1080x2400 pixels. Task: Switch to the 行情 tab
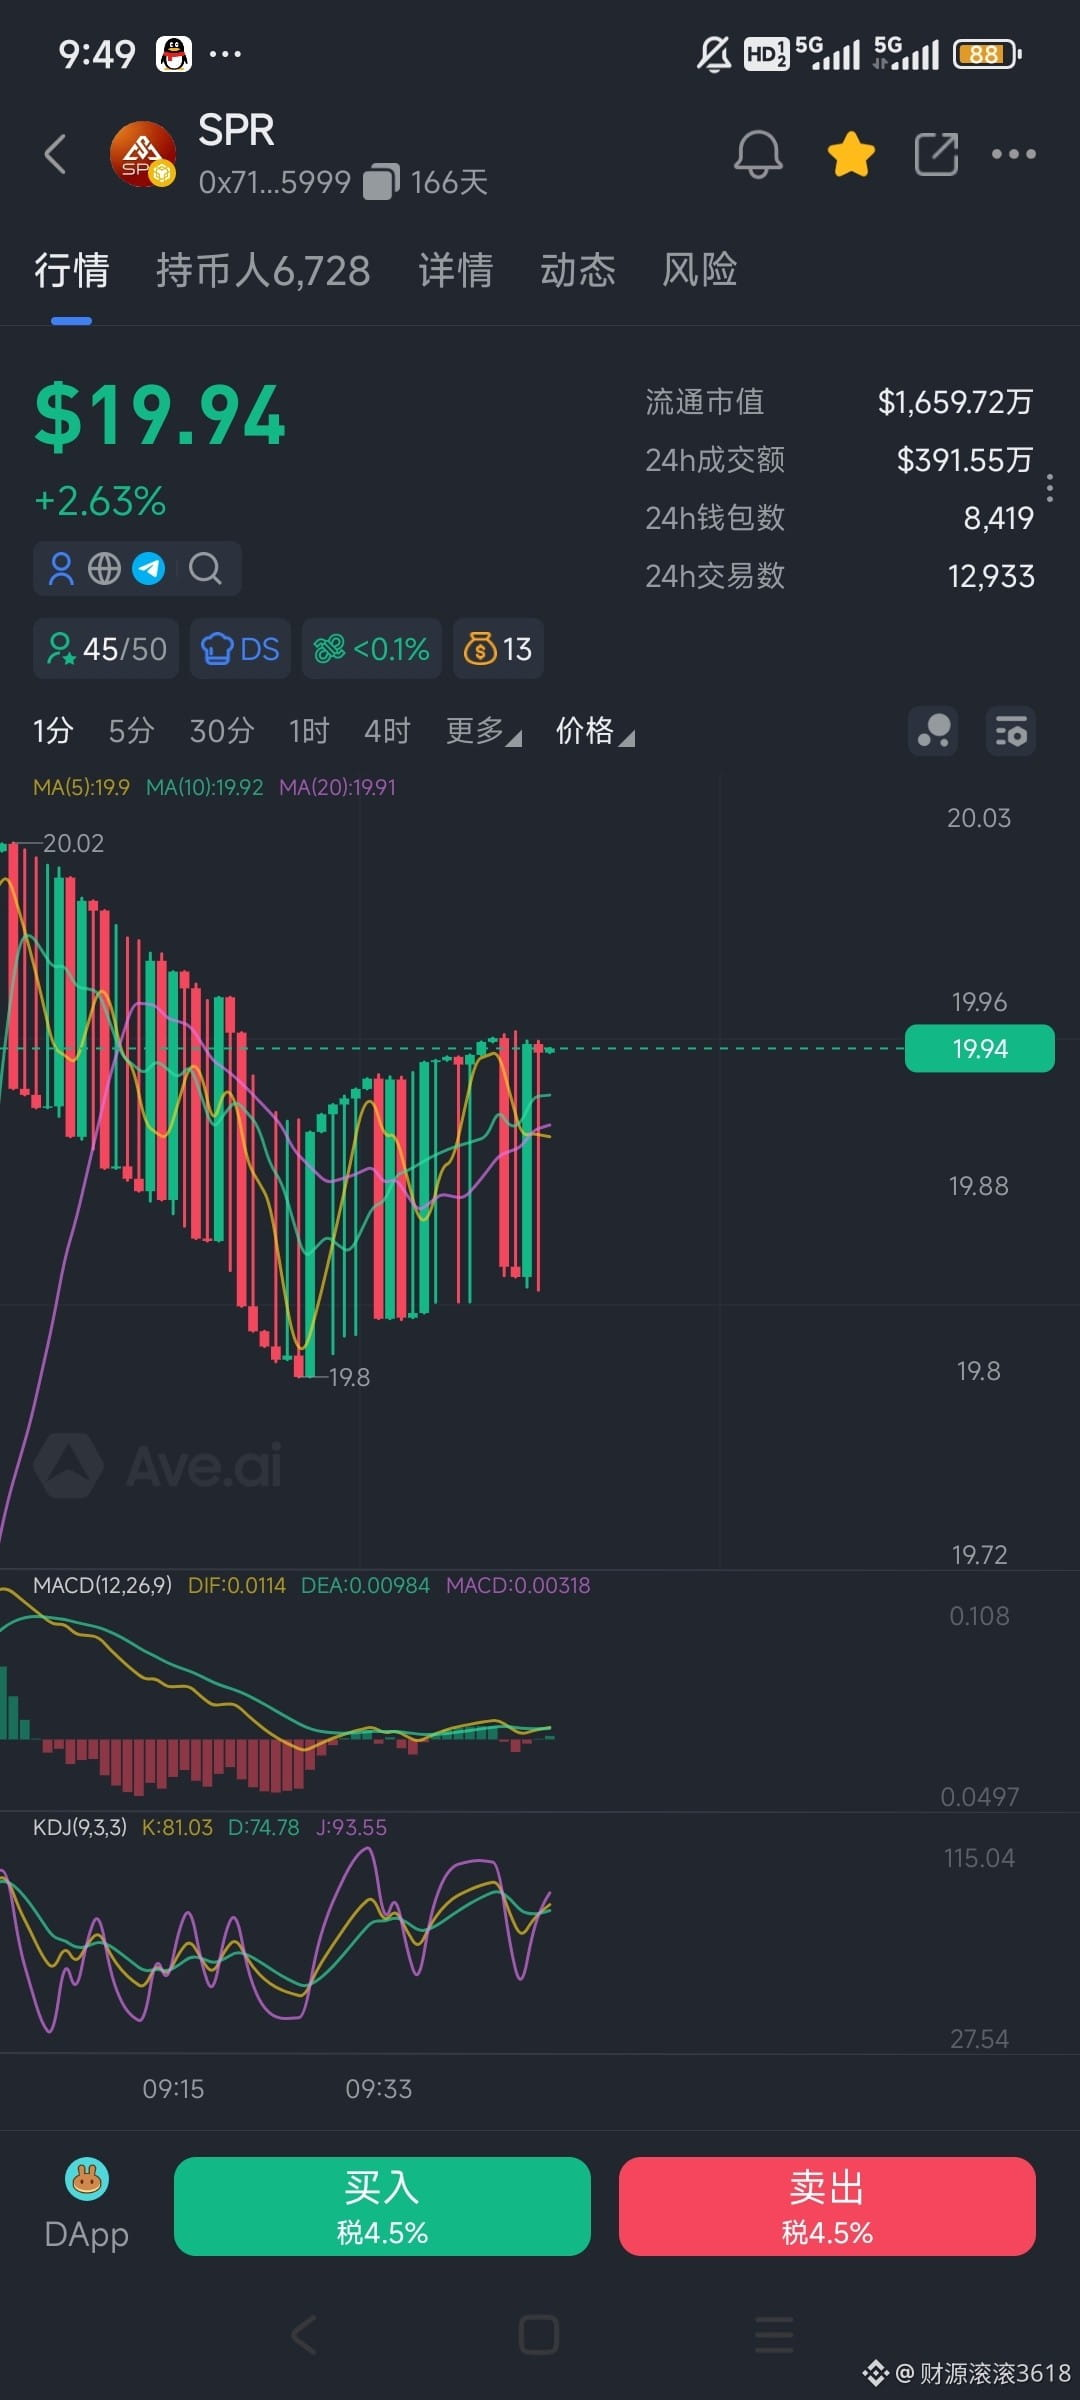(71, 271)
